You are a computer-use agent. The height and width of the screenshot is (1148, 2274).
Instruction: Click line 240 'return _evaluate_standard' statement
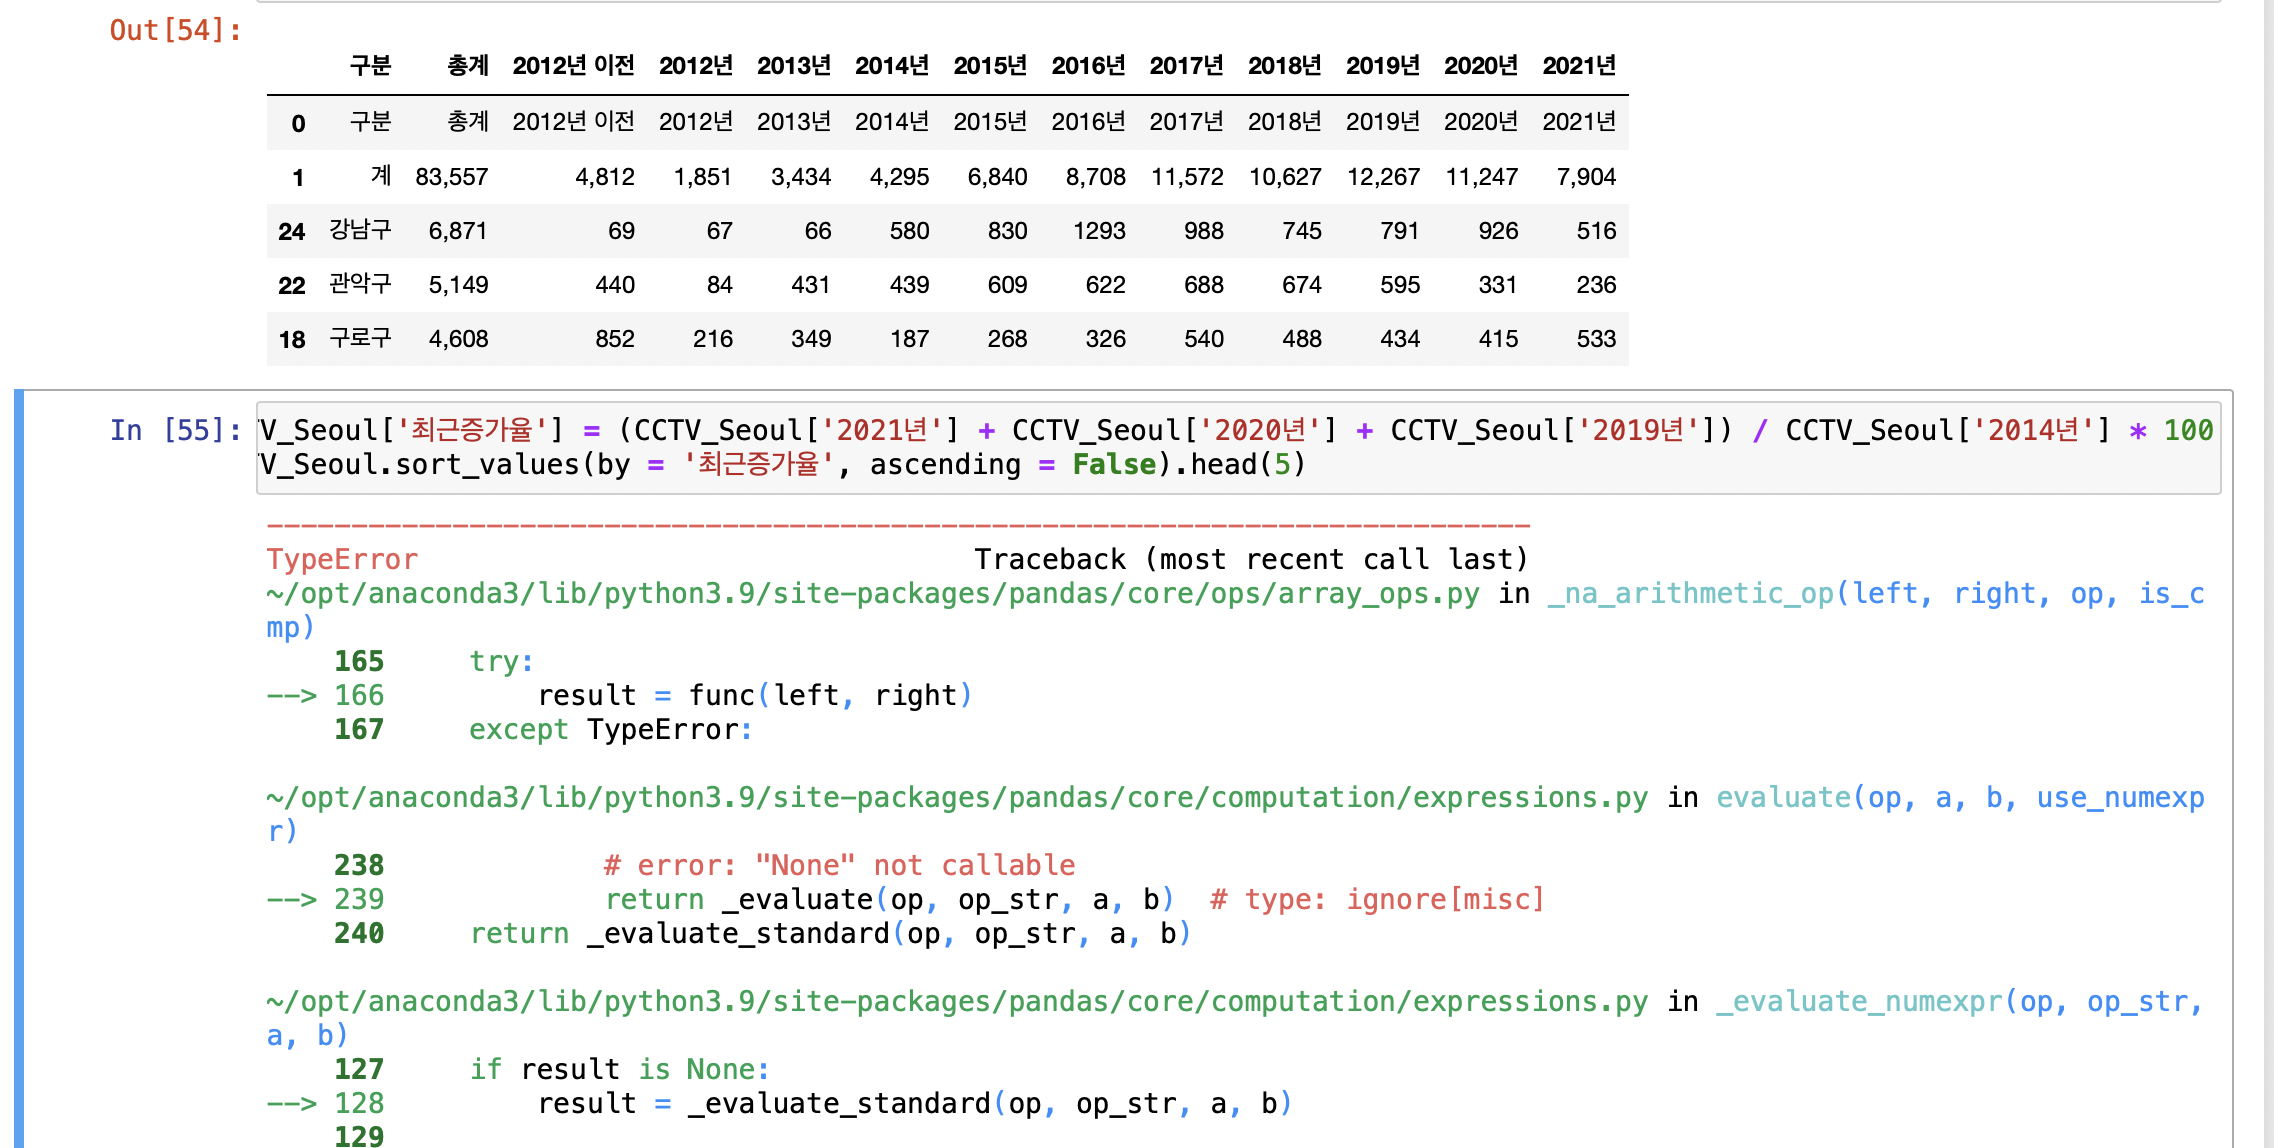click(x=831, y=934)
